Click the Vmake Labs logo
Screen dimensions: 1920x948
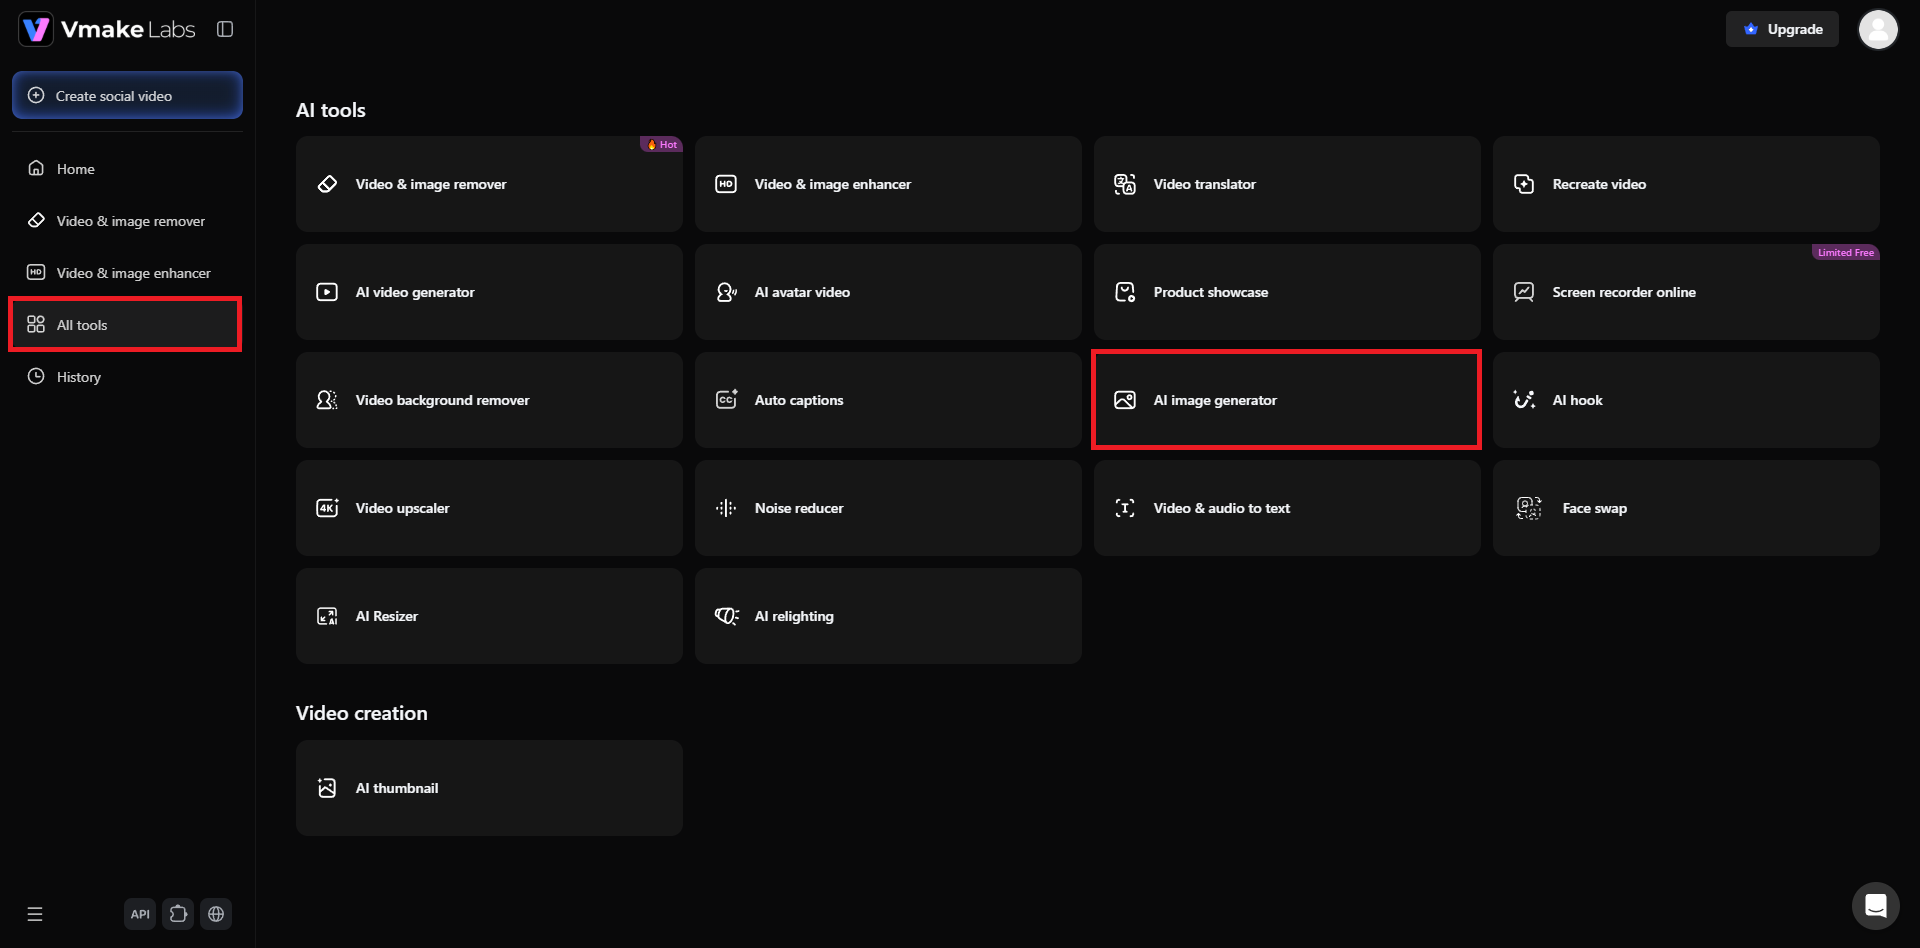(x=107, y=29)
